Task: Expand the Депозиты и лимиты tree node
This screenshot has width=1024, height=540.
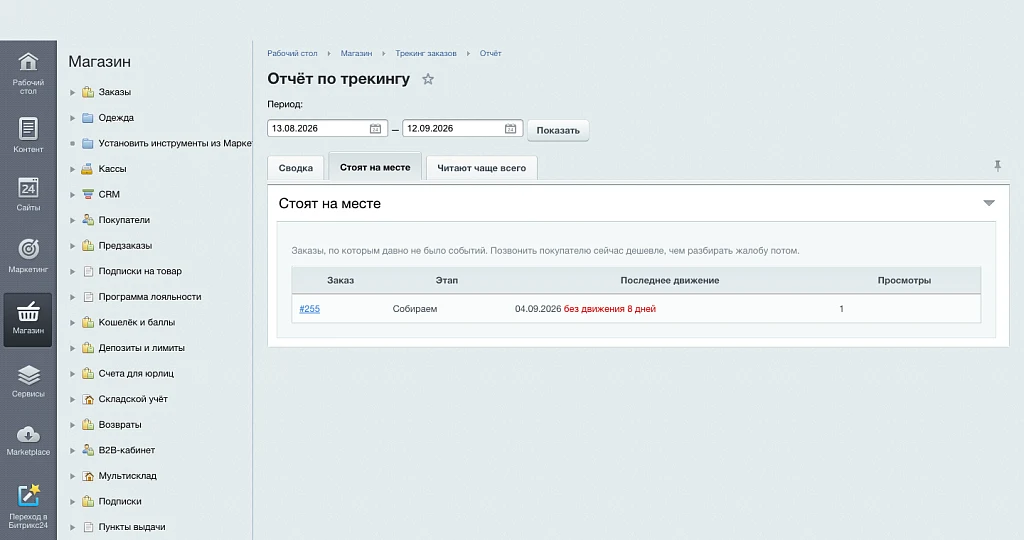Action: [72, 348]
